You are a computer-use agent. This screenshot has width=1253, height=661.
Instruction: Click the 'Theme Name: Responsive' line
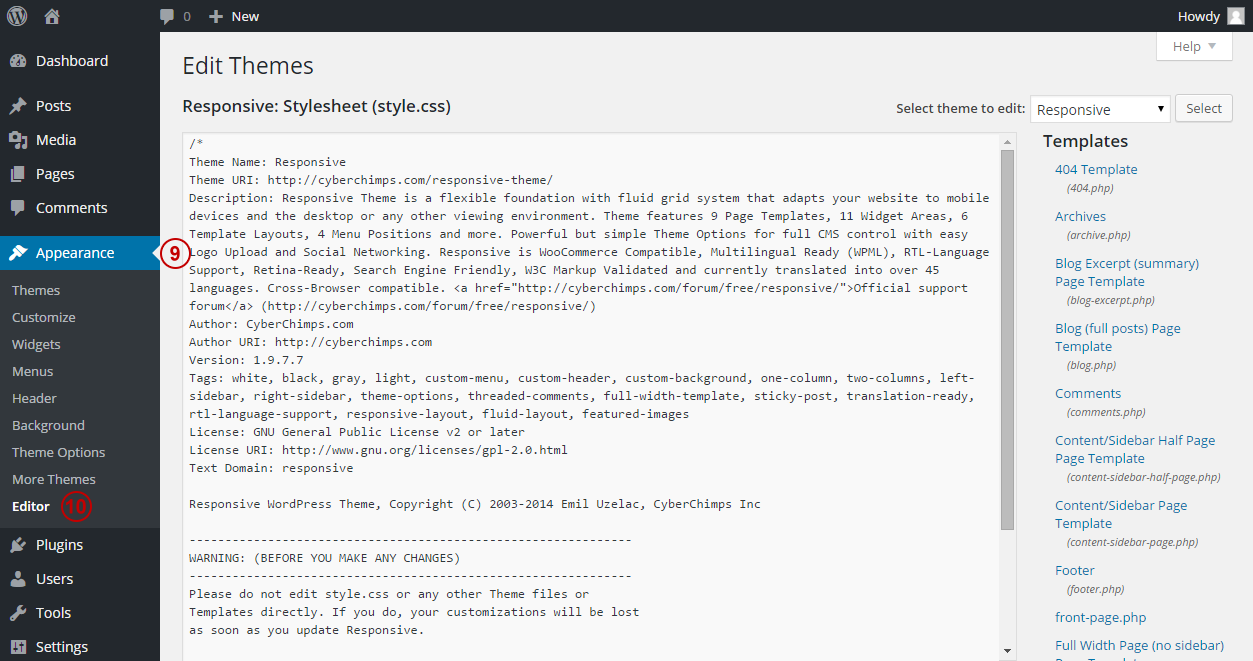click(x=268, y=162)
